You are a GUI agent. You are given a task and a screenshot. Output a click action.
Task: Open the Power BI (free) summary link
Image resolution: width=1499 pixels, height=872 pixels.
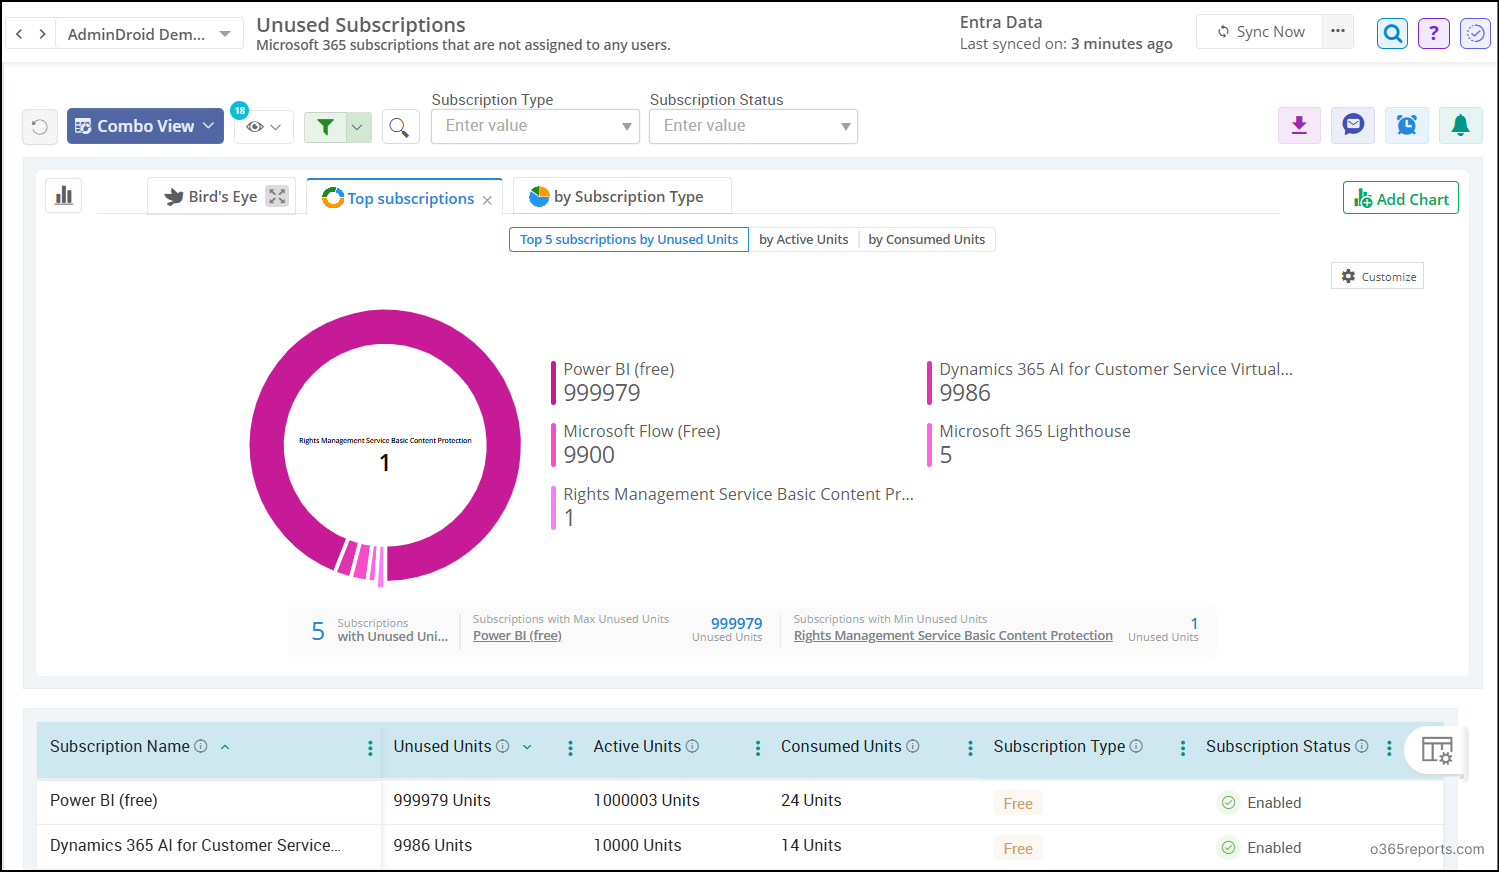tap(517, 636)
